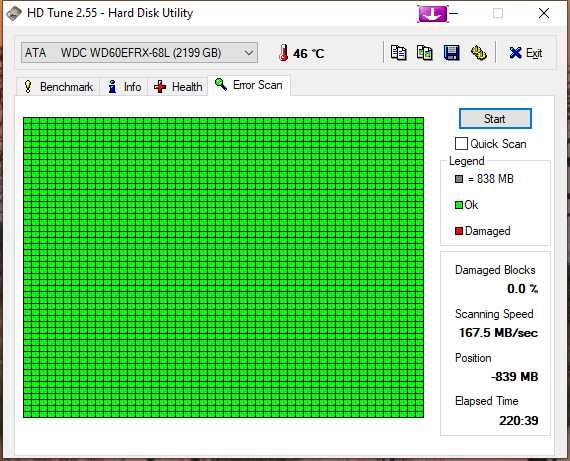Viewport: 570px width, 461px height.
Task: Click the HD Tune title bar icon
Action: click(14, 13)
